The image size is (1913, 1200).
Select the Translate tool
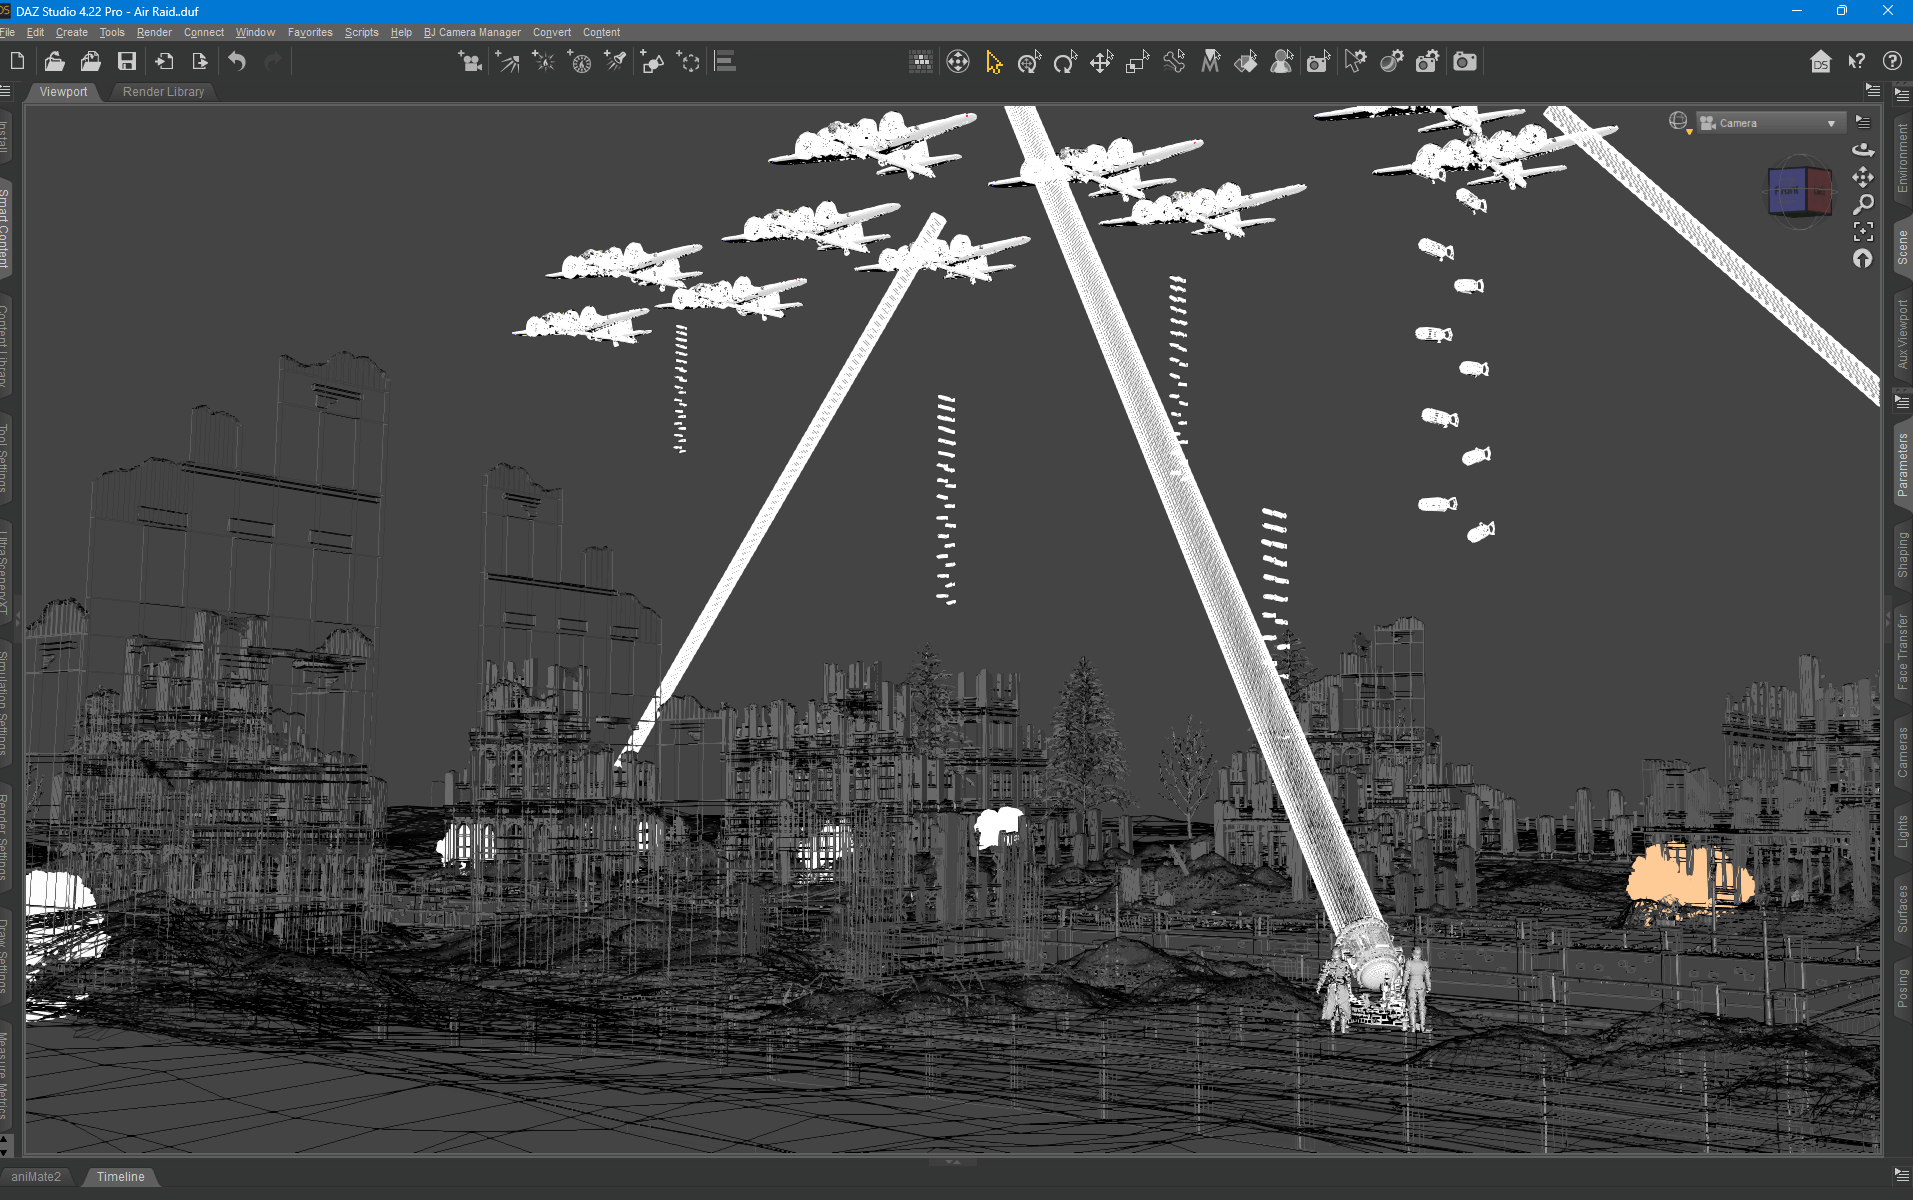[1101, 62]
